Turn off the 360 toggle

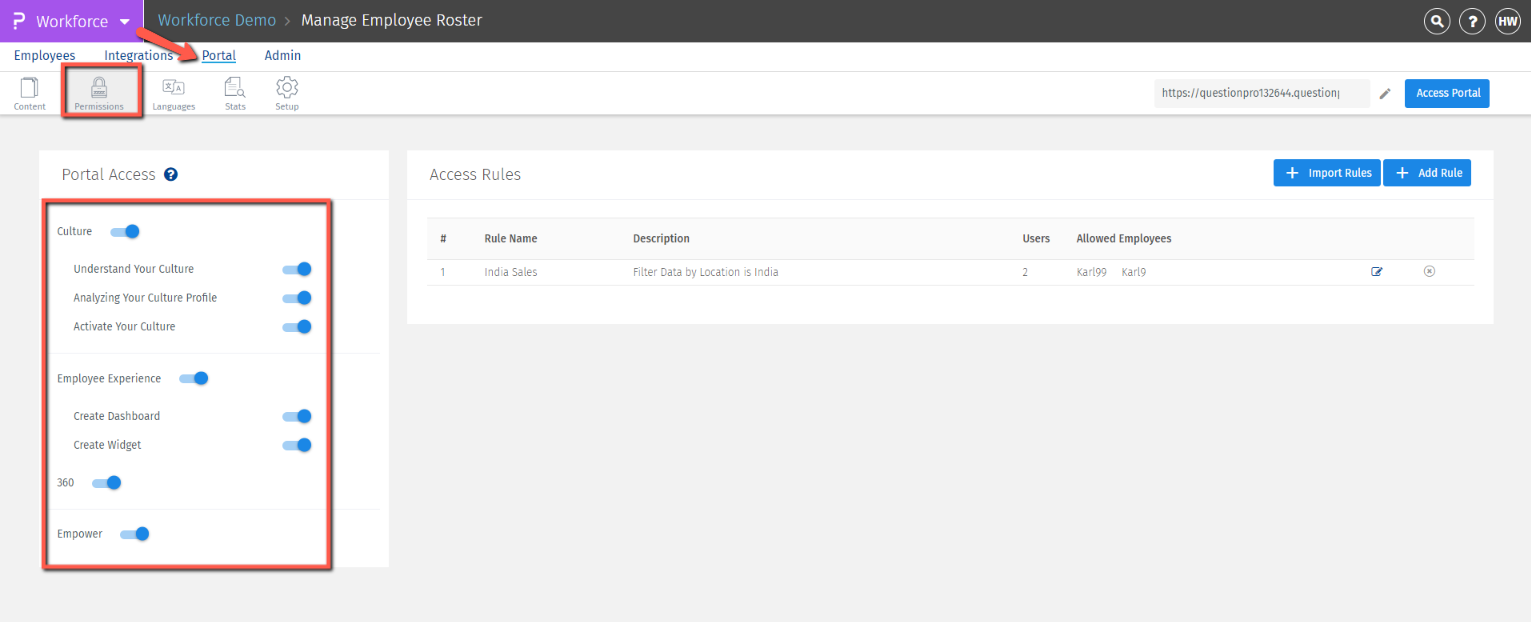tap(107, 483)
